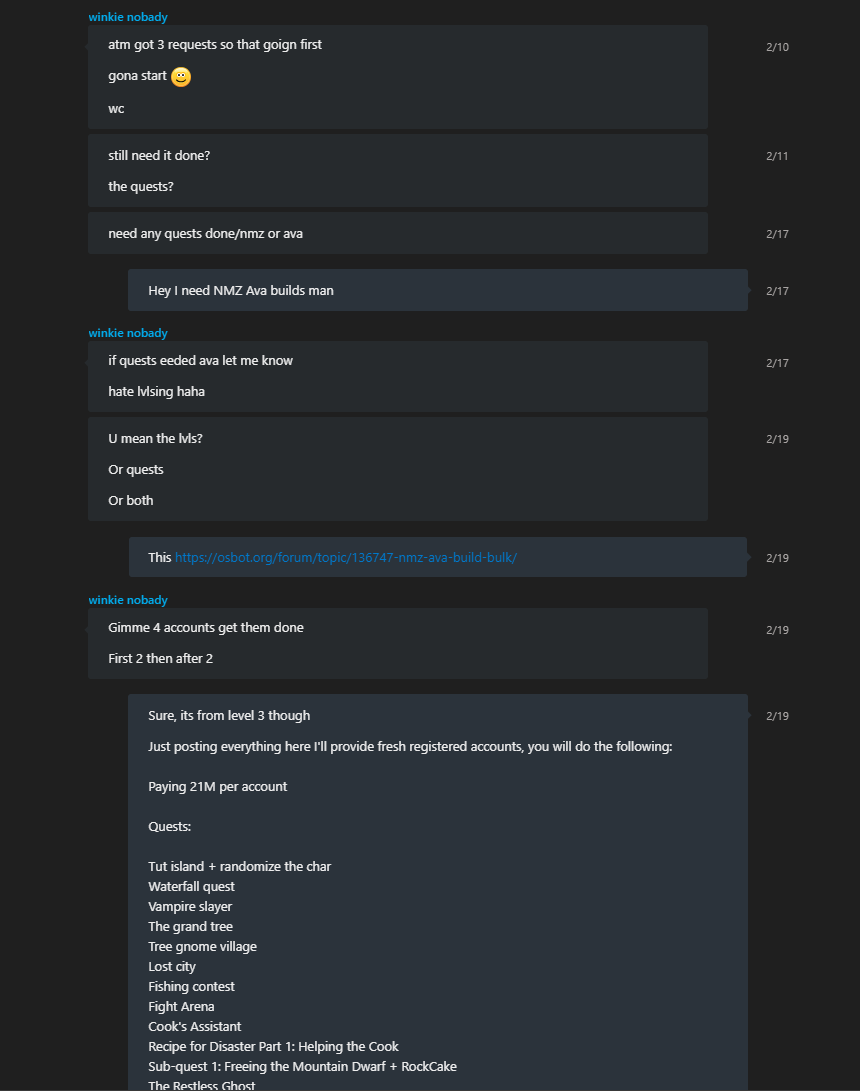Click the smiley emoji after "gona start"
Image resolution: width=860 pixels, height=1091 pixels.
click(181, 77)
